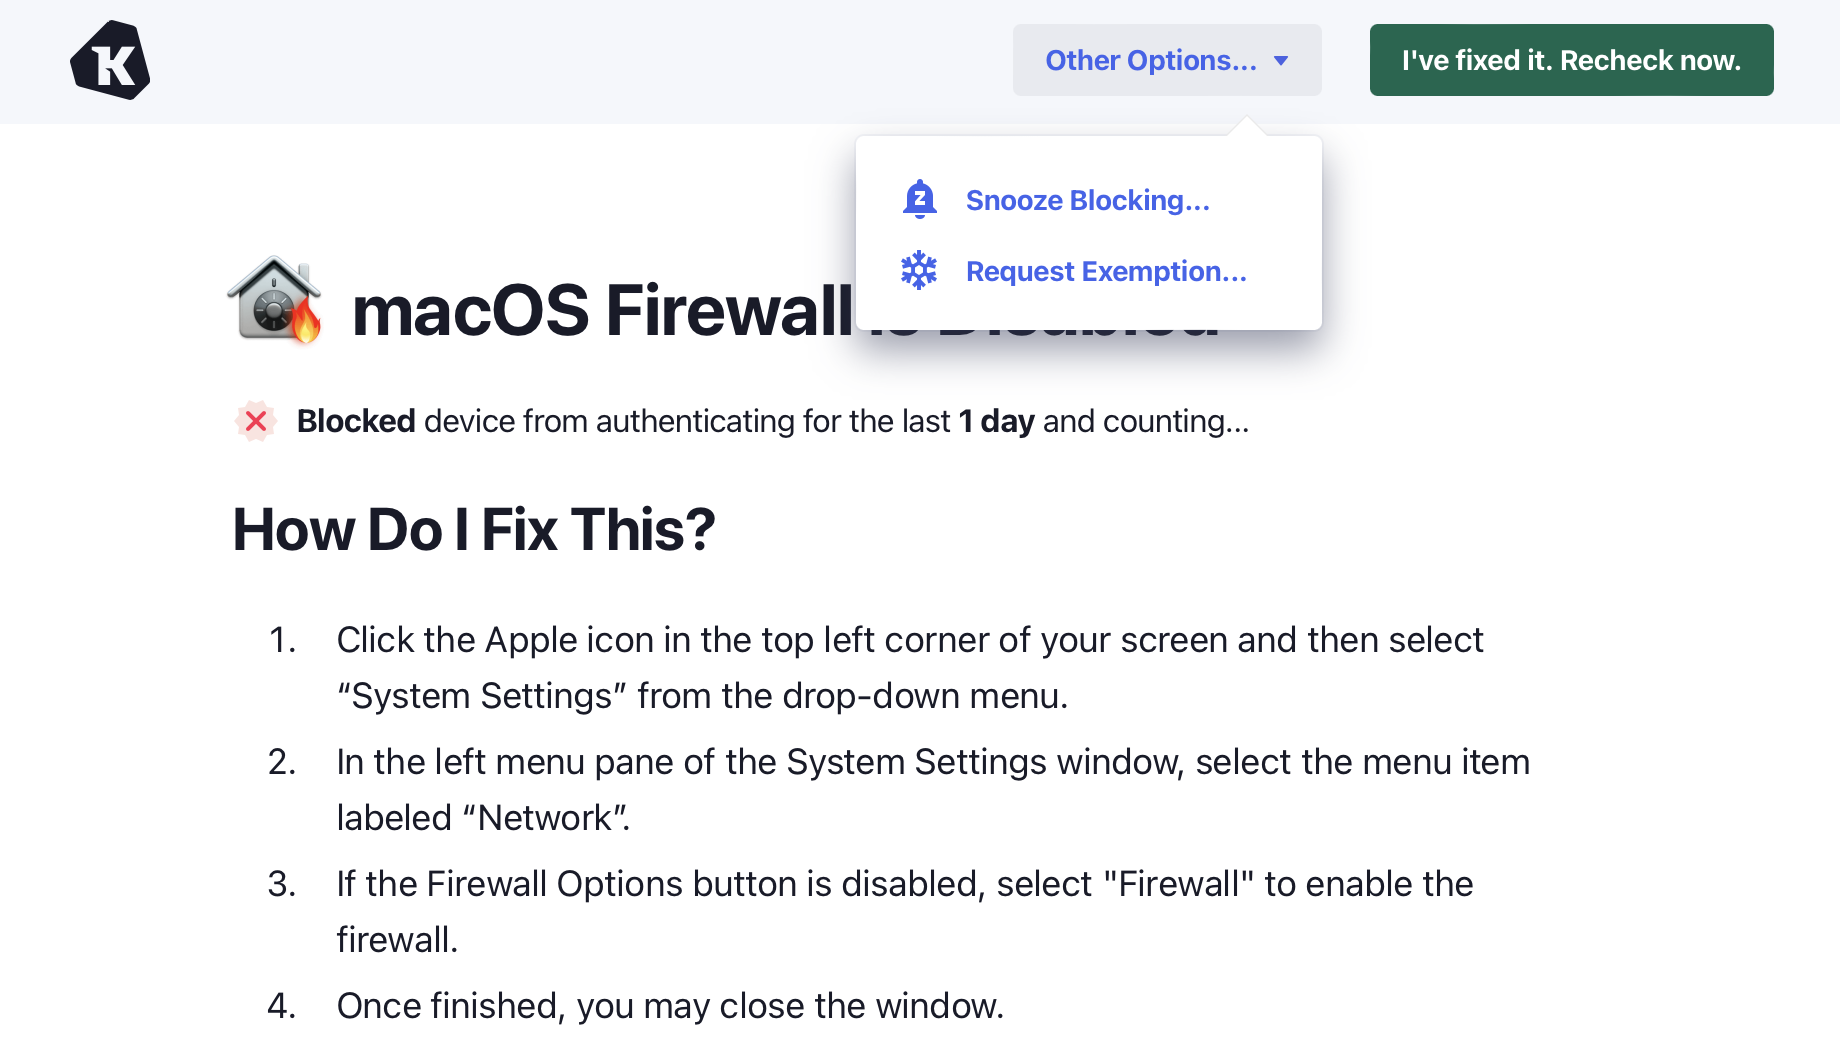This screenshot has height=1046, width=1840.
Task: Click the "How Do I Fix This?" heading
Action: click(x=474, y=529)
